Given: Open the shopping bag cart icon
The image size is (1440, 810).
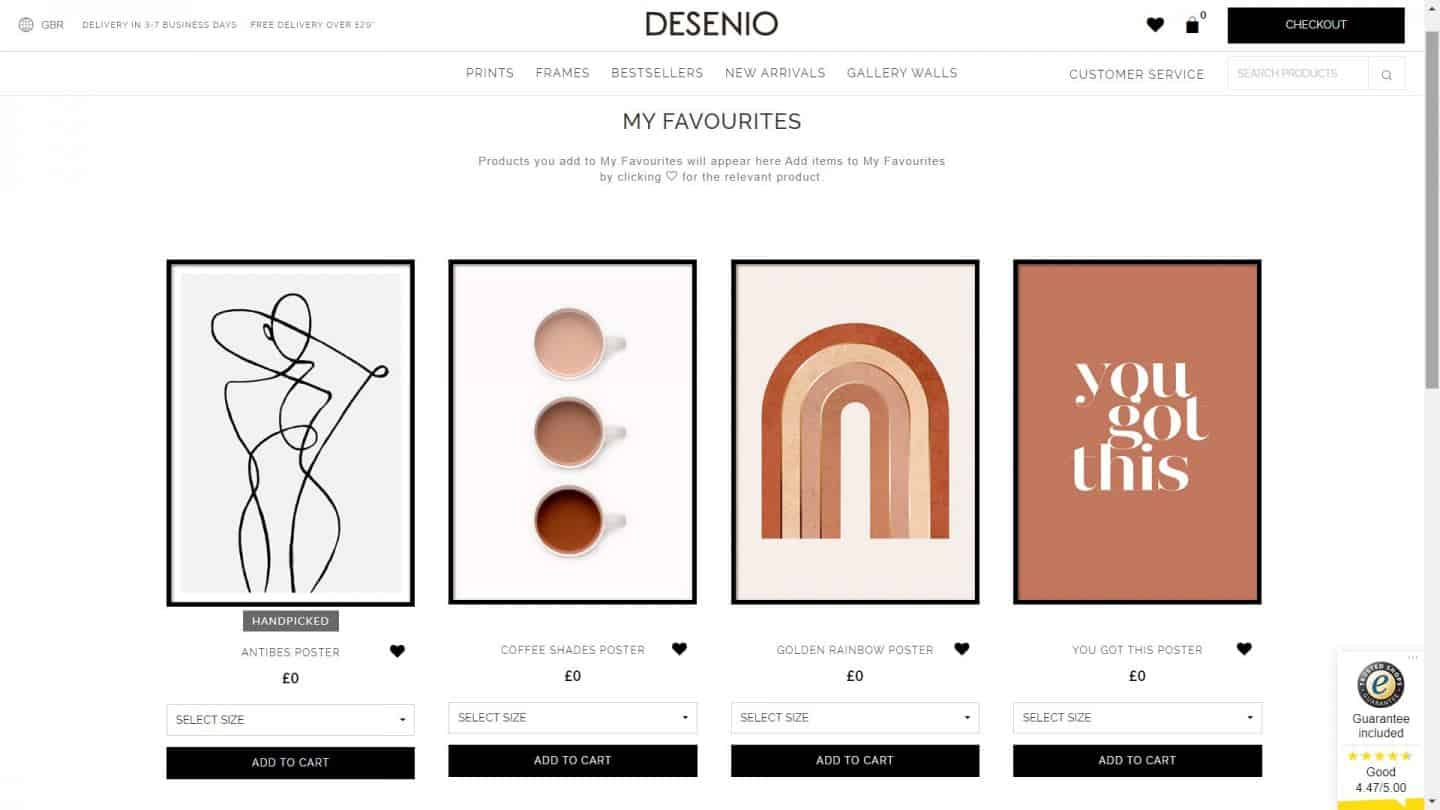Looking at the screenshot, I should click(1192, 25).
